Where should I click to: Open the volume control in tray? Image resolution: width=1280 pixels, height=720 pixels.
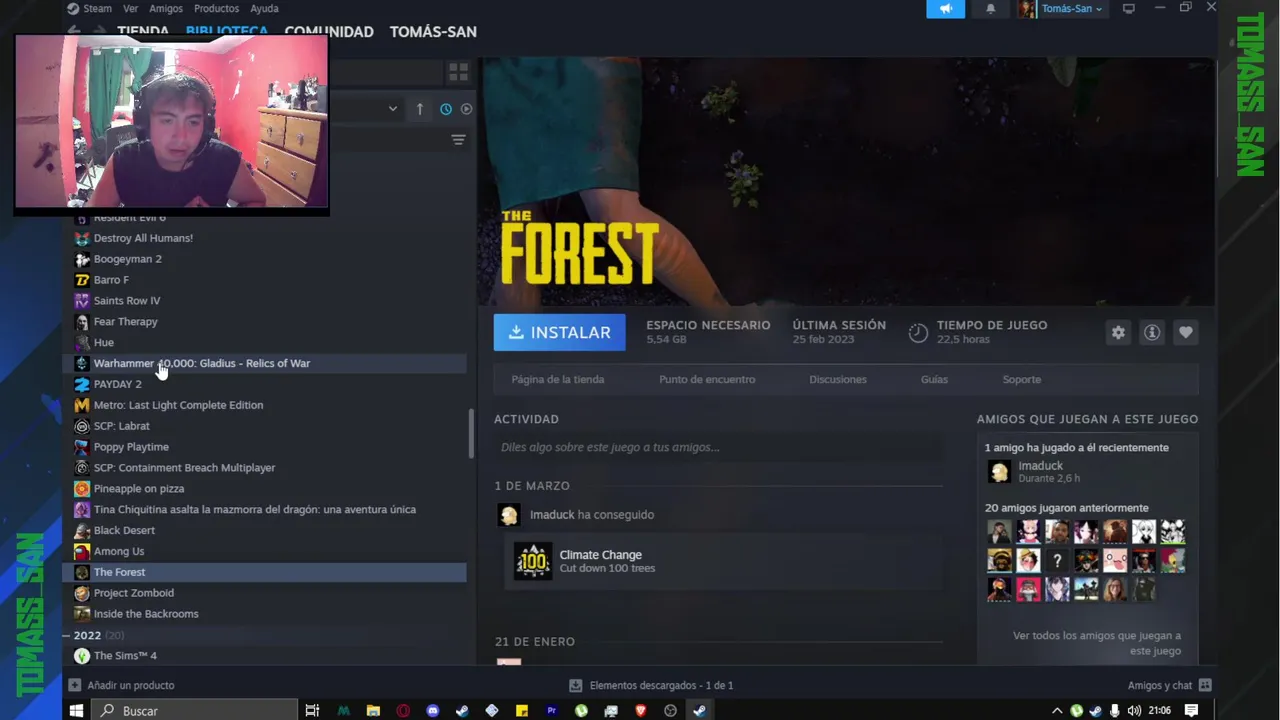(x=1133, y=710)
